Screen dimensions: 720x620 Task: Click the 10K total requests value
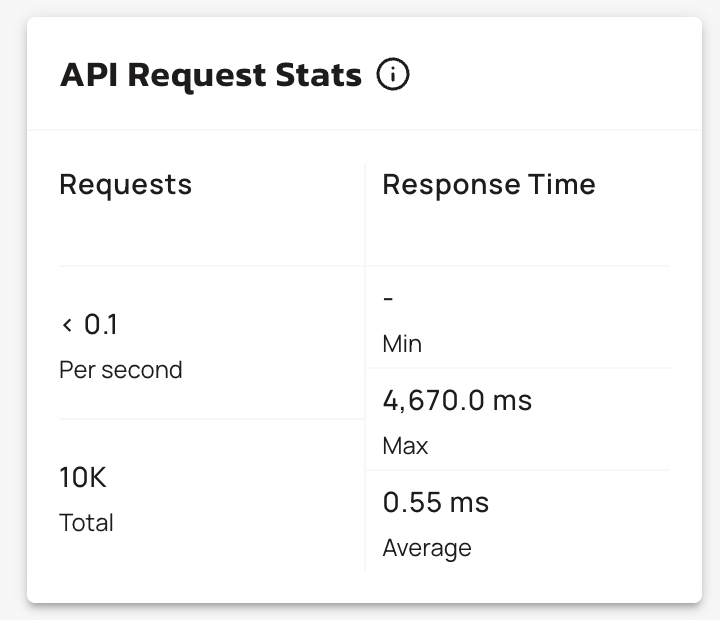point(82,478)
